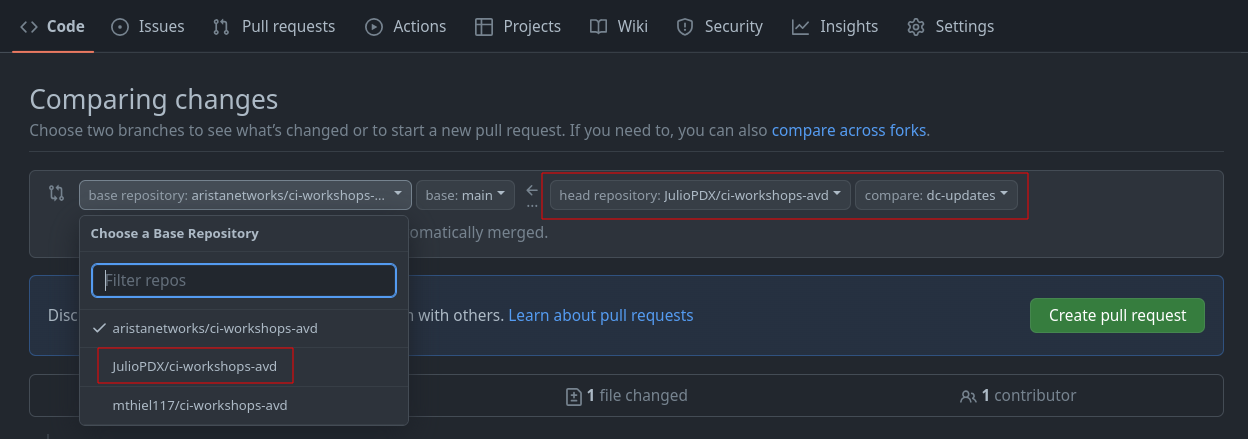The height and width of the screenshot is (439, 1248).
Task: Open the head repository dropdown
Action: pyautogui.click(x=700, y=195)
